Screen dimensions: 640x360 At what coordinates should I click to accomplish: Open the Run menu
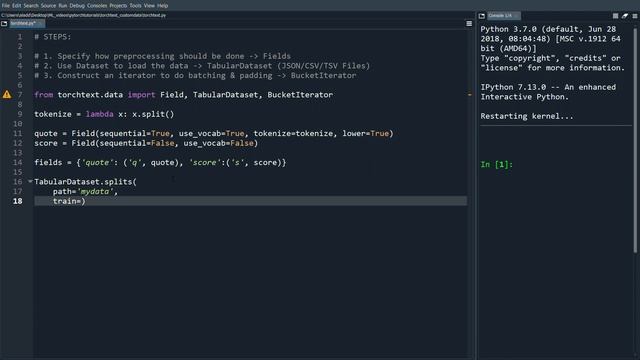(x=62, y=6)
